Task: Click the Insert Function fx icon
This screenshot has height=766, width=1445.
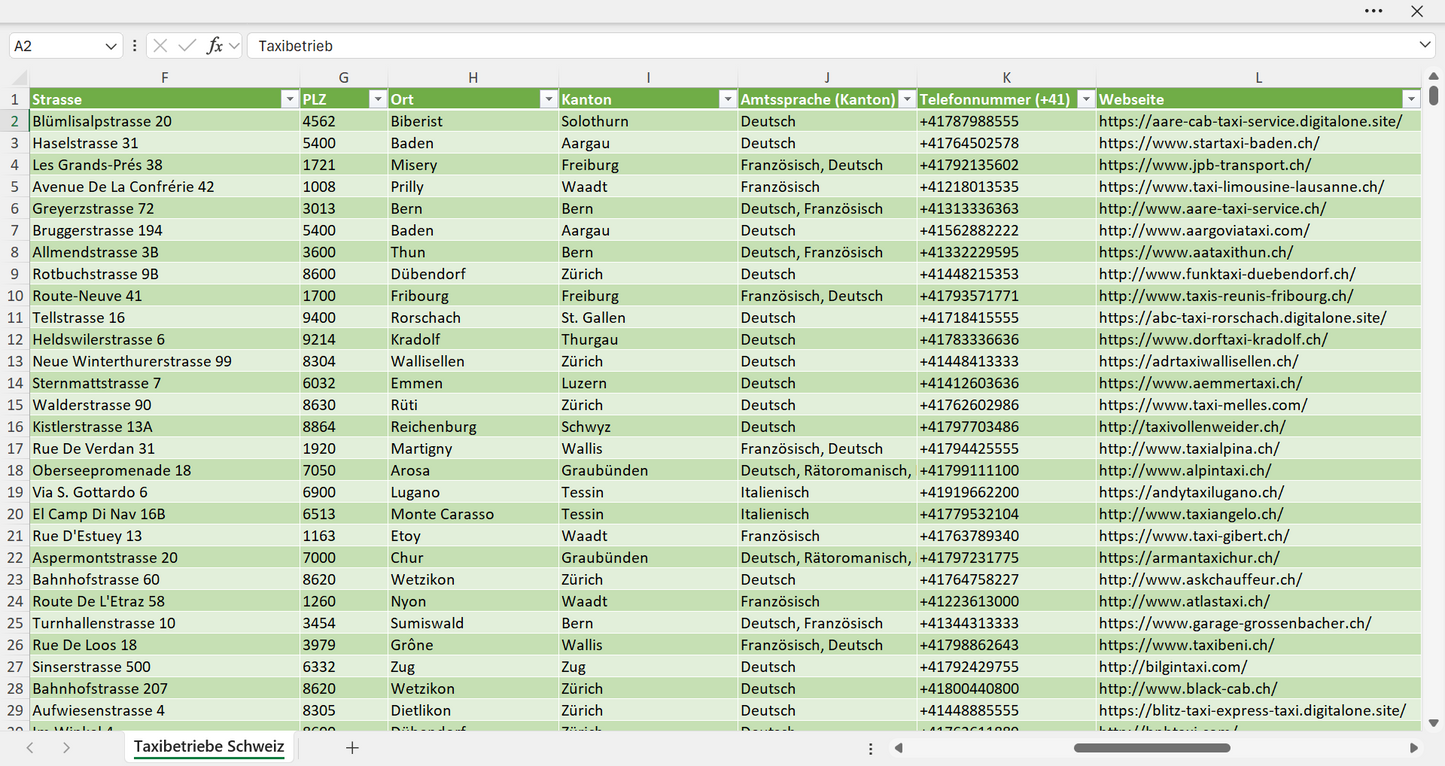Action: [214, 46]
